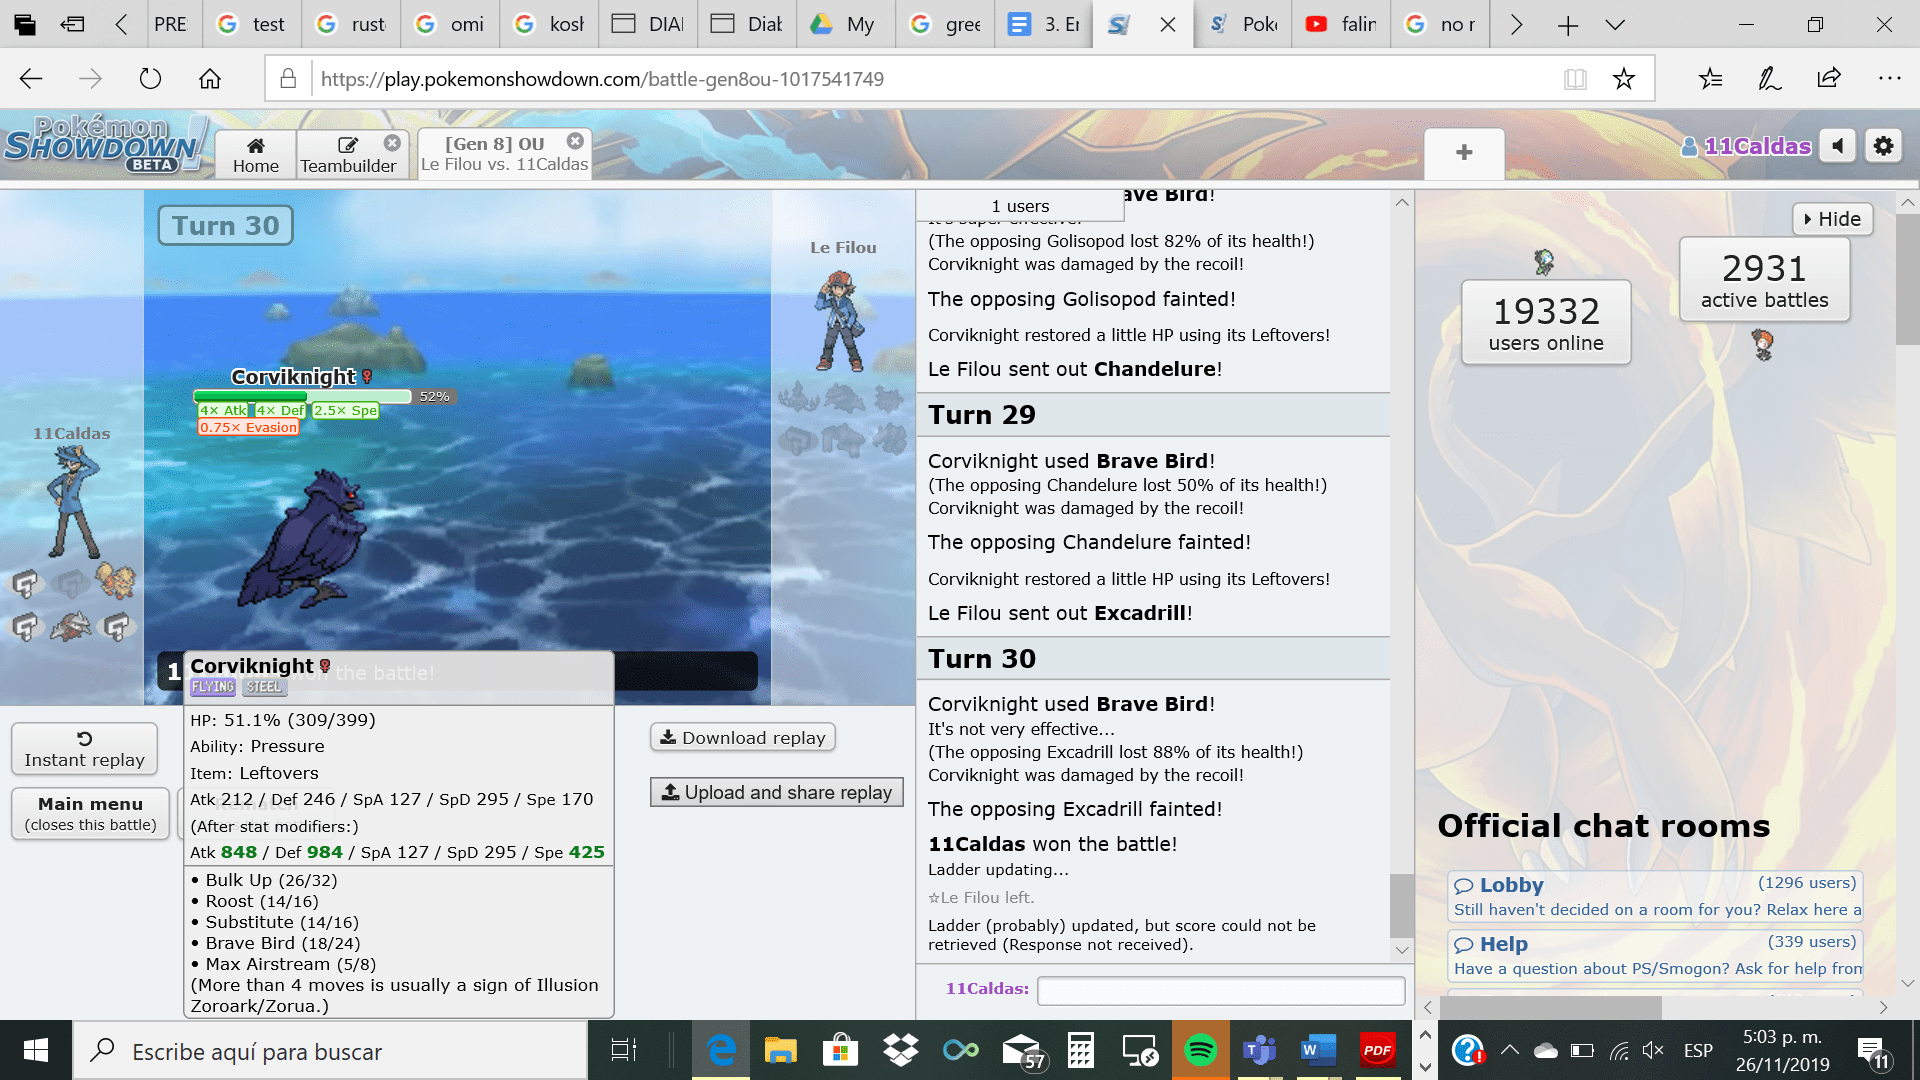Open Microsoft Teams from taskbar
1920x1080 pixels.
(1259, 1050)
